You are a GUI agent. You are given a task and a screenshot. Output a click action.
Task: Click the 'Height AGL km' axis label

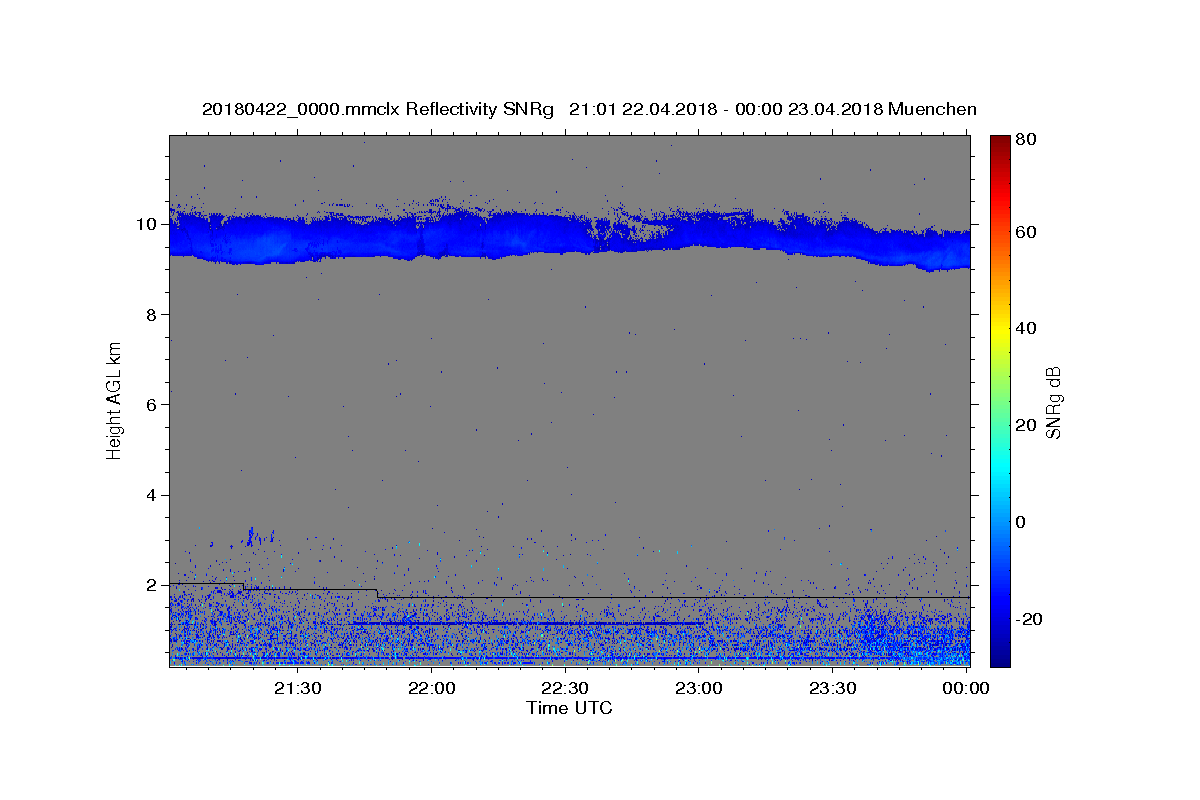(x=115, y=400)
